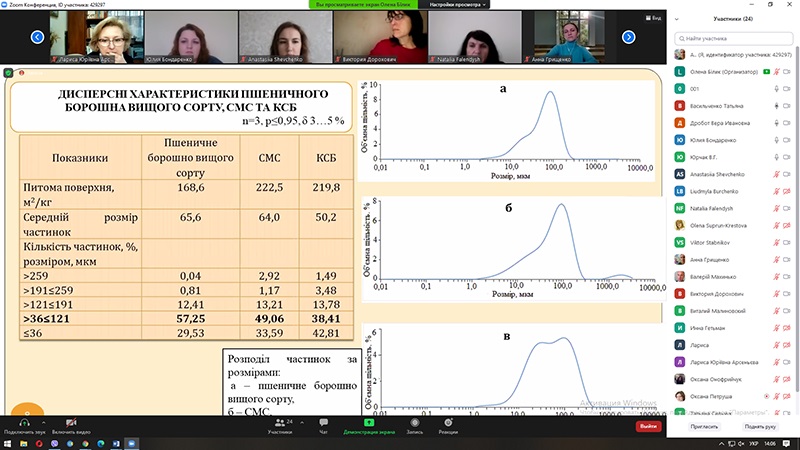
Task: Expand participants options arrow in toolbar
Action: pyautogui.click(x=302, y=422)
